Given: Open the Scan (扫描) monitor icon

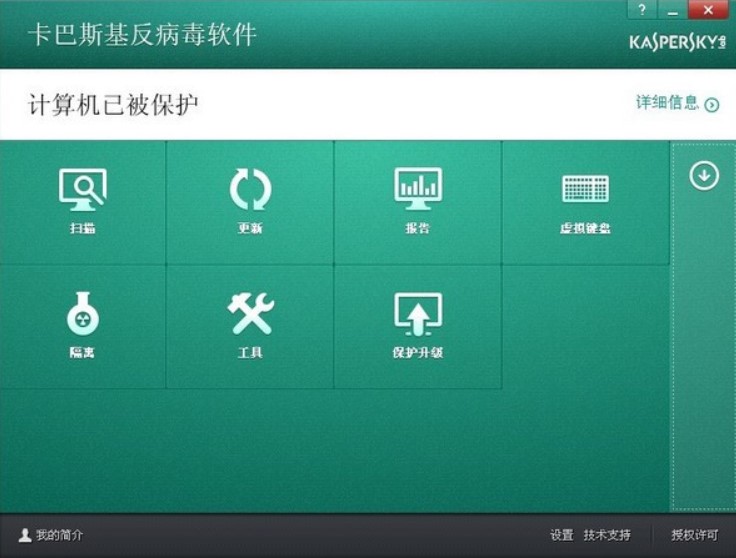Looking at the screenshot, I should click(83, 190).
